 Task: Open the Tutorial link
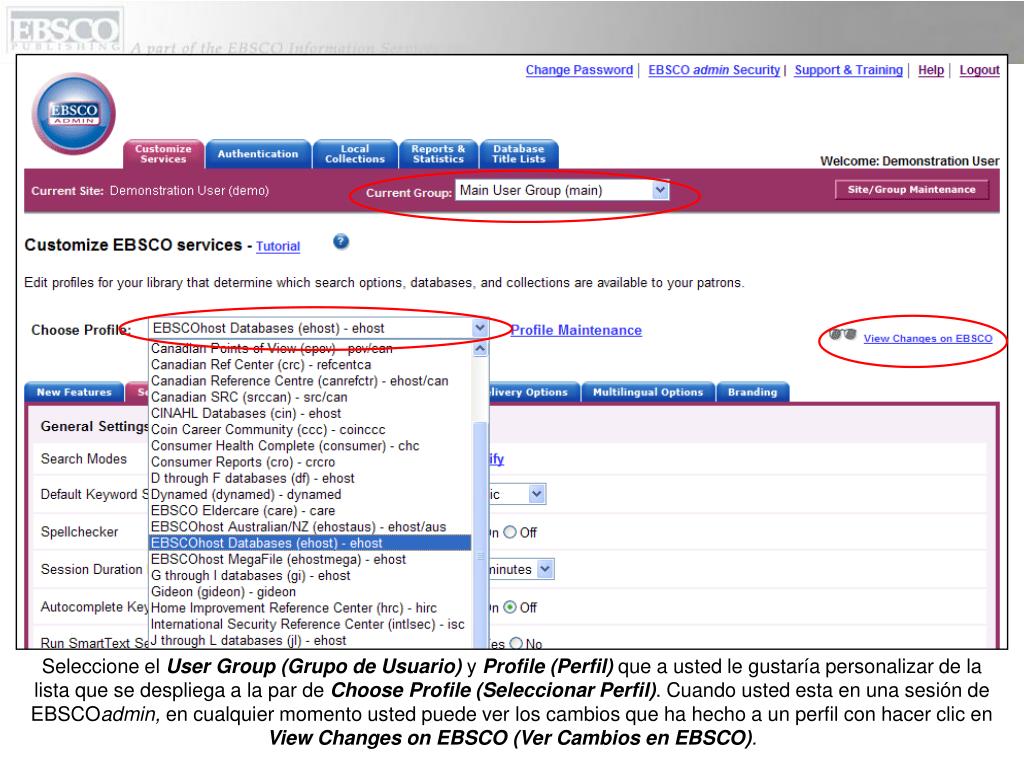pyautogui.click(x=278, y=246)
